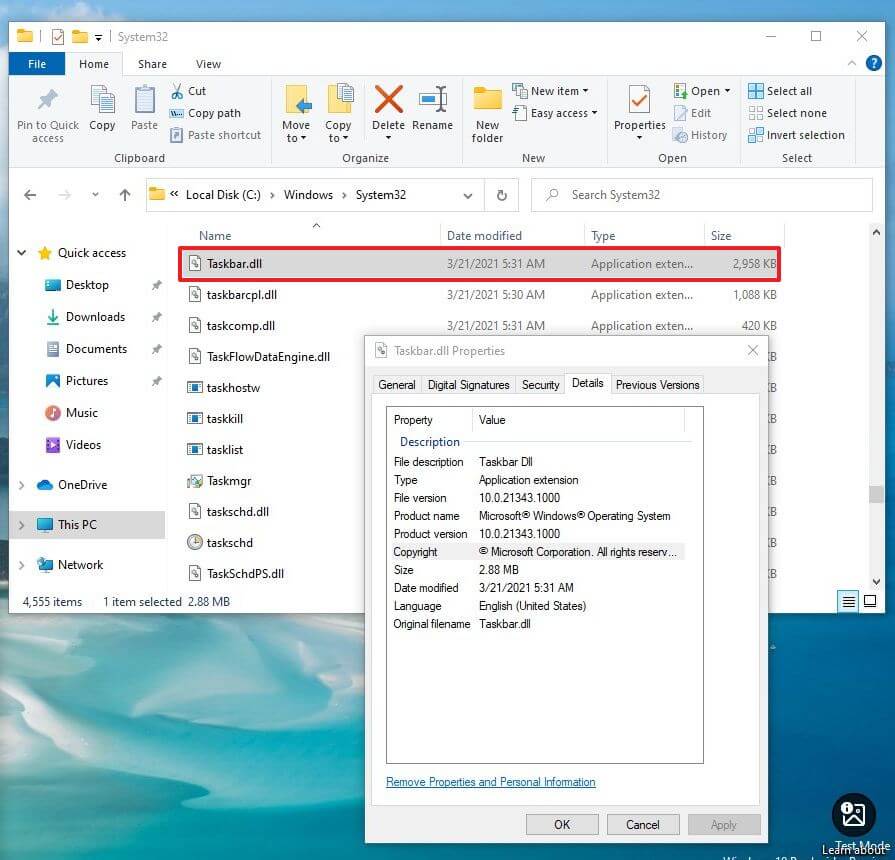Open Downloads in the navigation pane
Viewport: 895px width, 860px height.
tap(95, 317)
